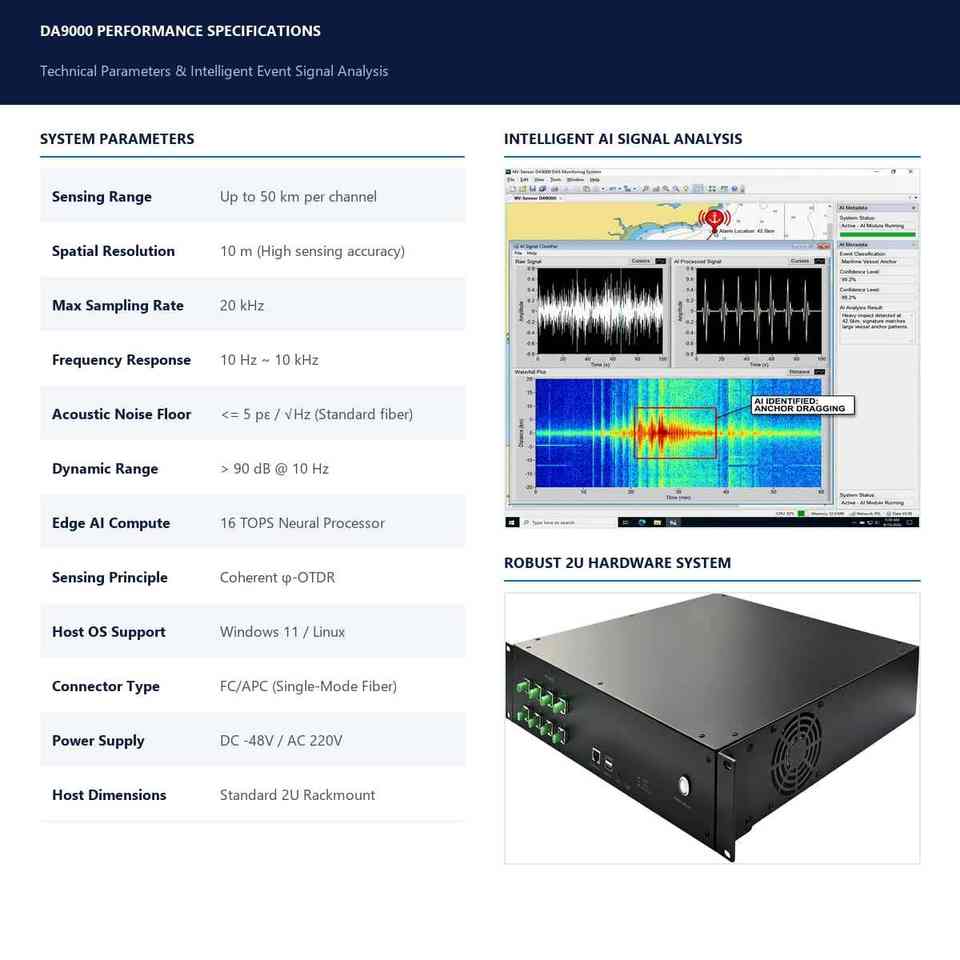This screenshot has height=960, width=960.
Task: Click the active monitoring app taskbar icon
Action: tap(673, 522)
